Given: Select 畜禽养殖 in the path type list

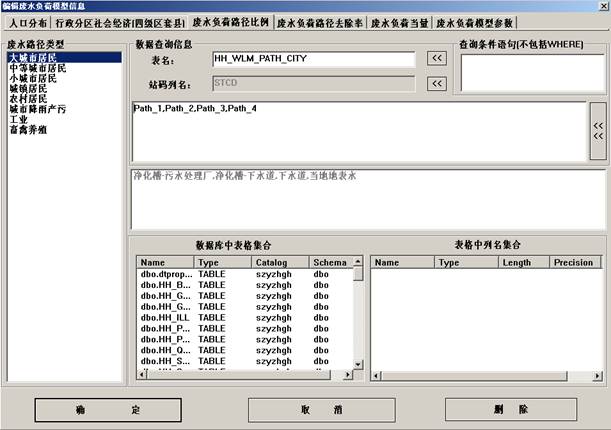Looking at the screenshot, I should pos(30,129).
